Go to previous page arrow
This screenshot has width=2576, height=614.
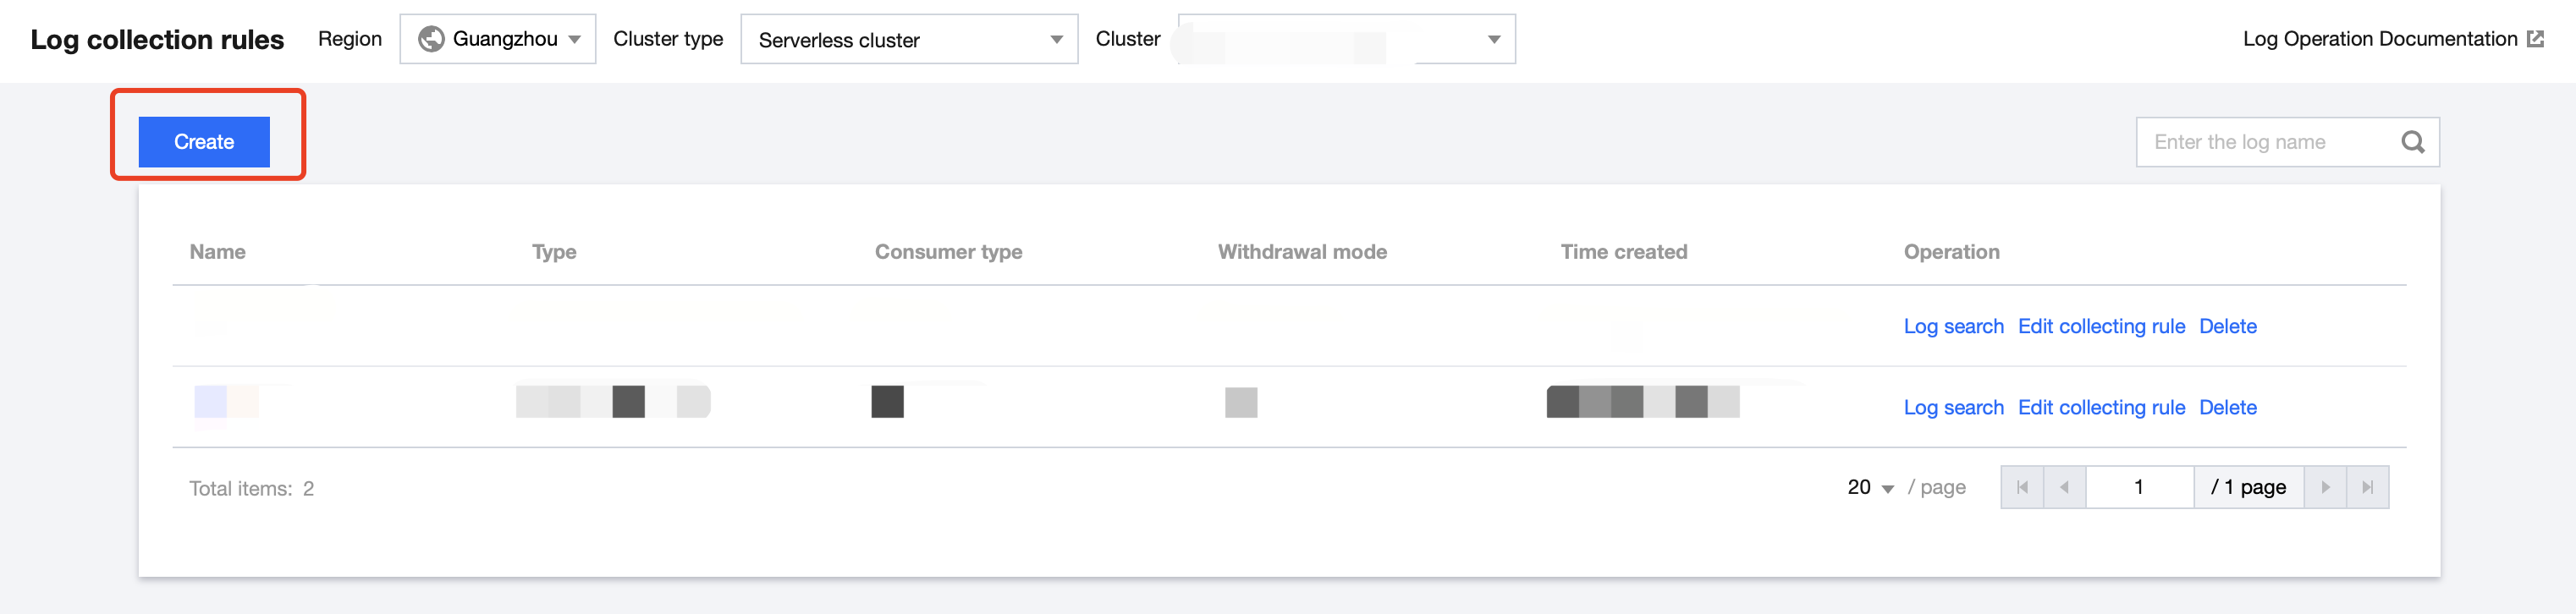click(x=2064, y=487)
